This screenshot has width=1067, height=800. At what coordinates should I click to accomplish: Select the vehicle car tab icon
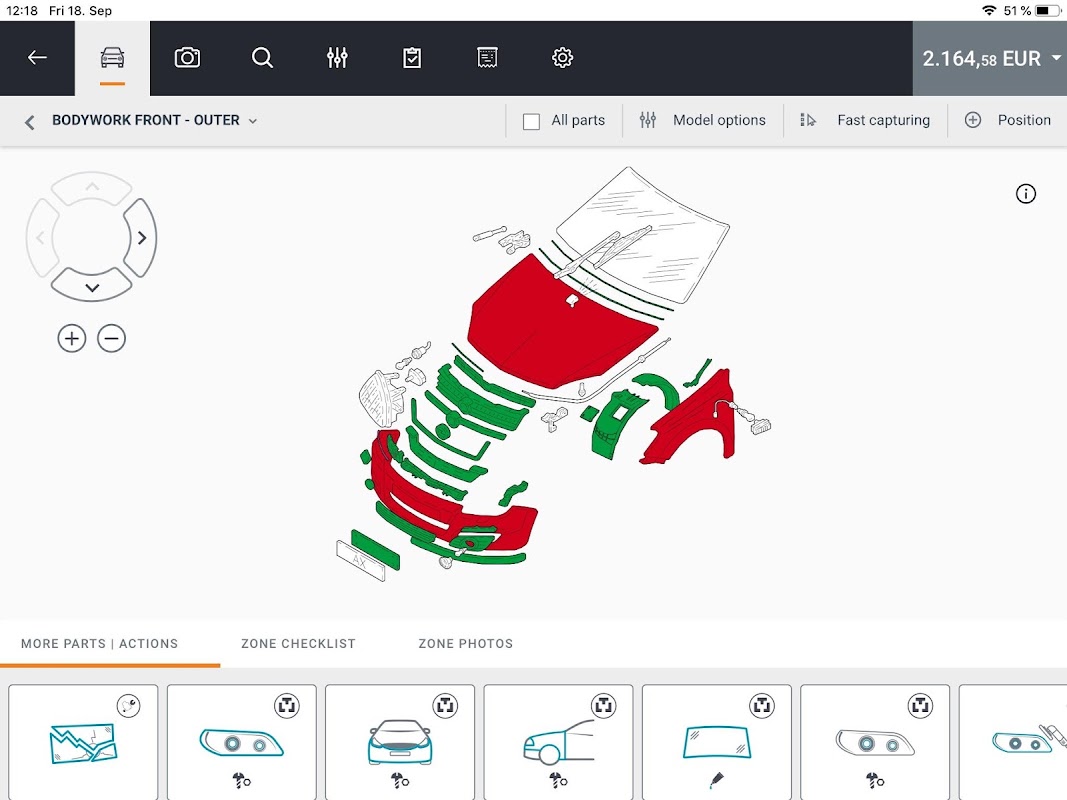[x=112, y=58]
